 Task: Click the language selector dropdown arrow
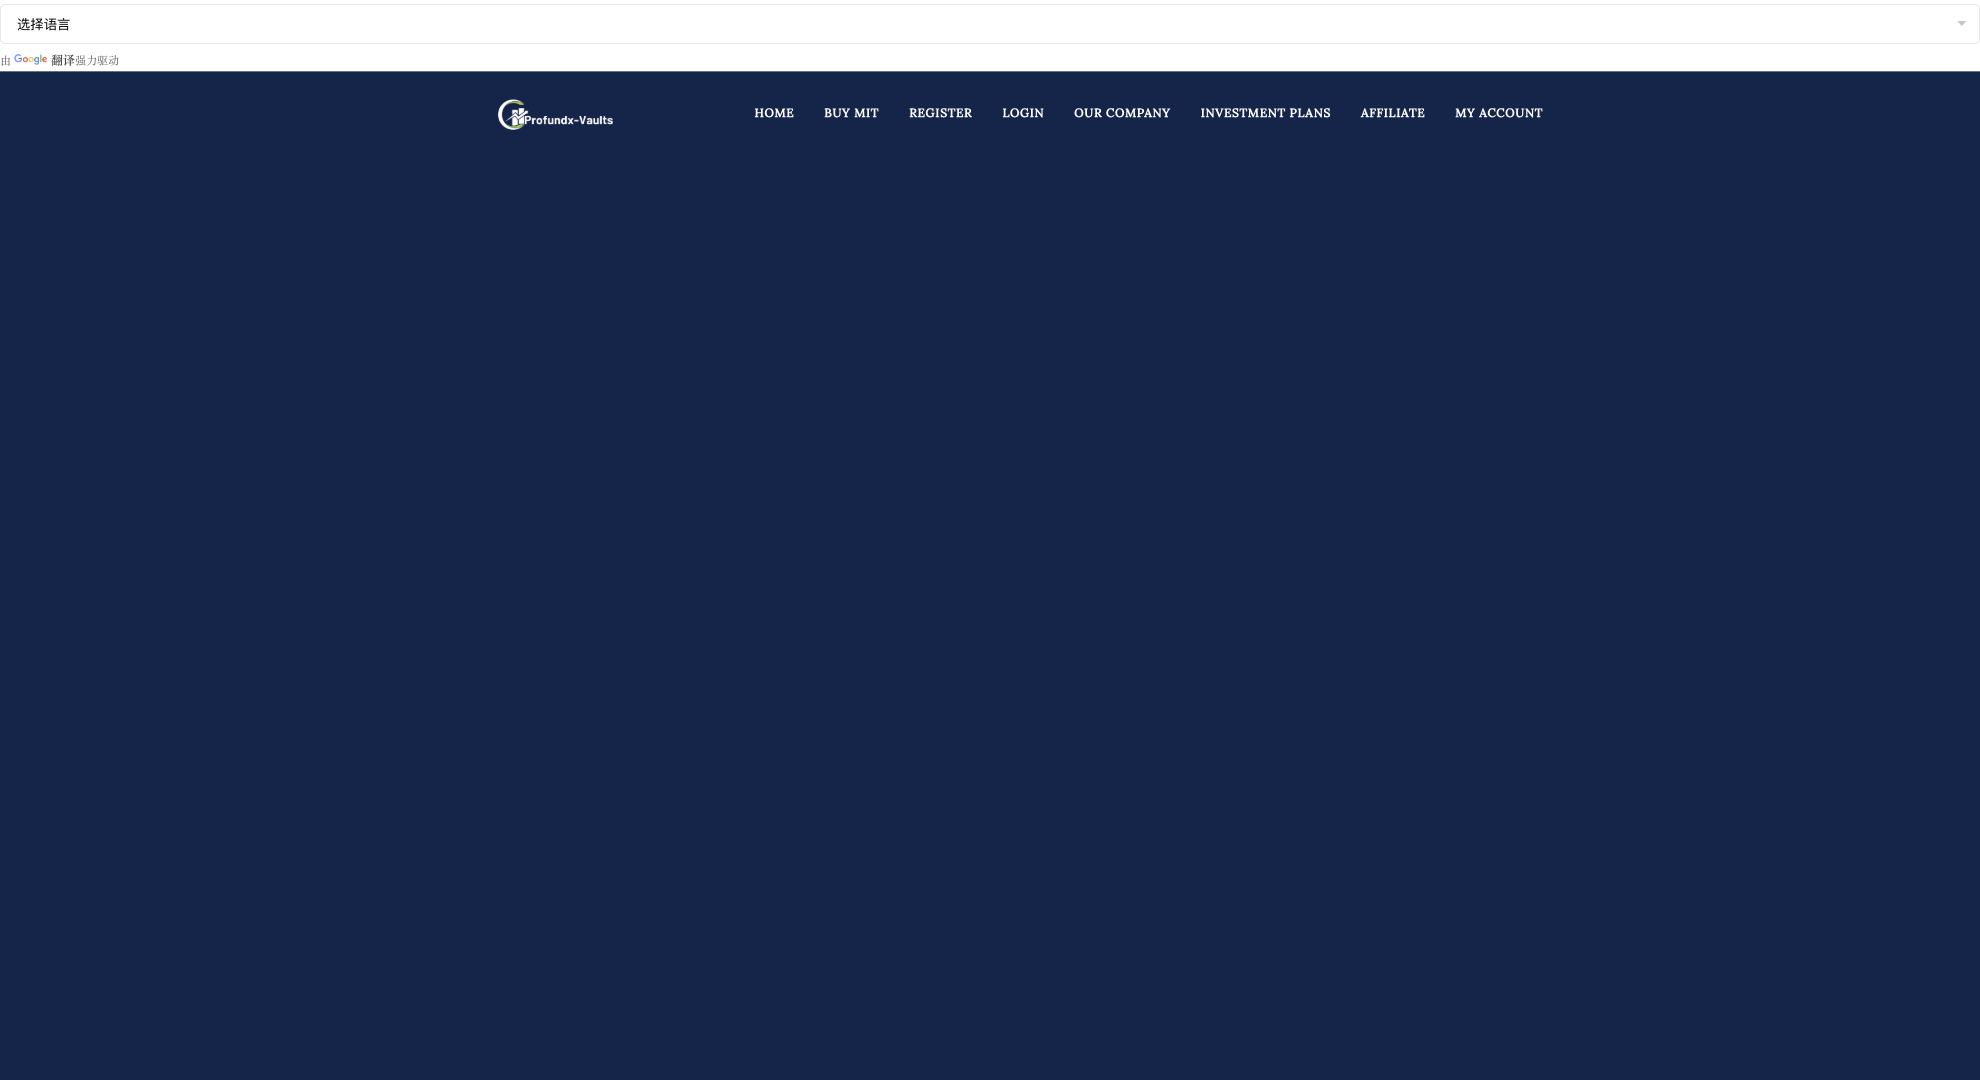[x=1961, y=24]
